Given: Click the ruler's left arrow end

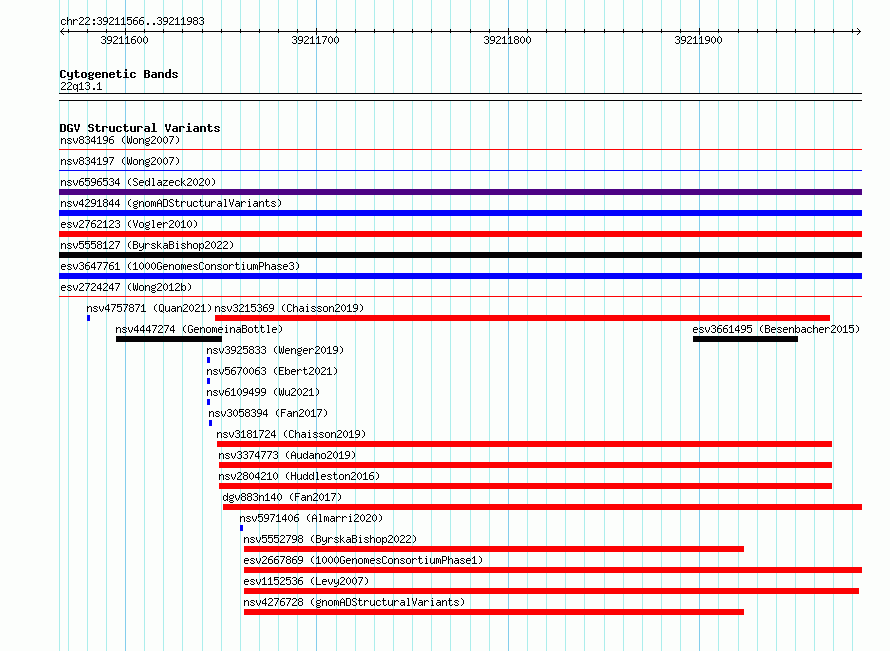Looking at the screenshot, I should [63, 31].
